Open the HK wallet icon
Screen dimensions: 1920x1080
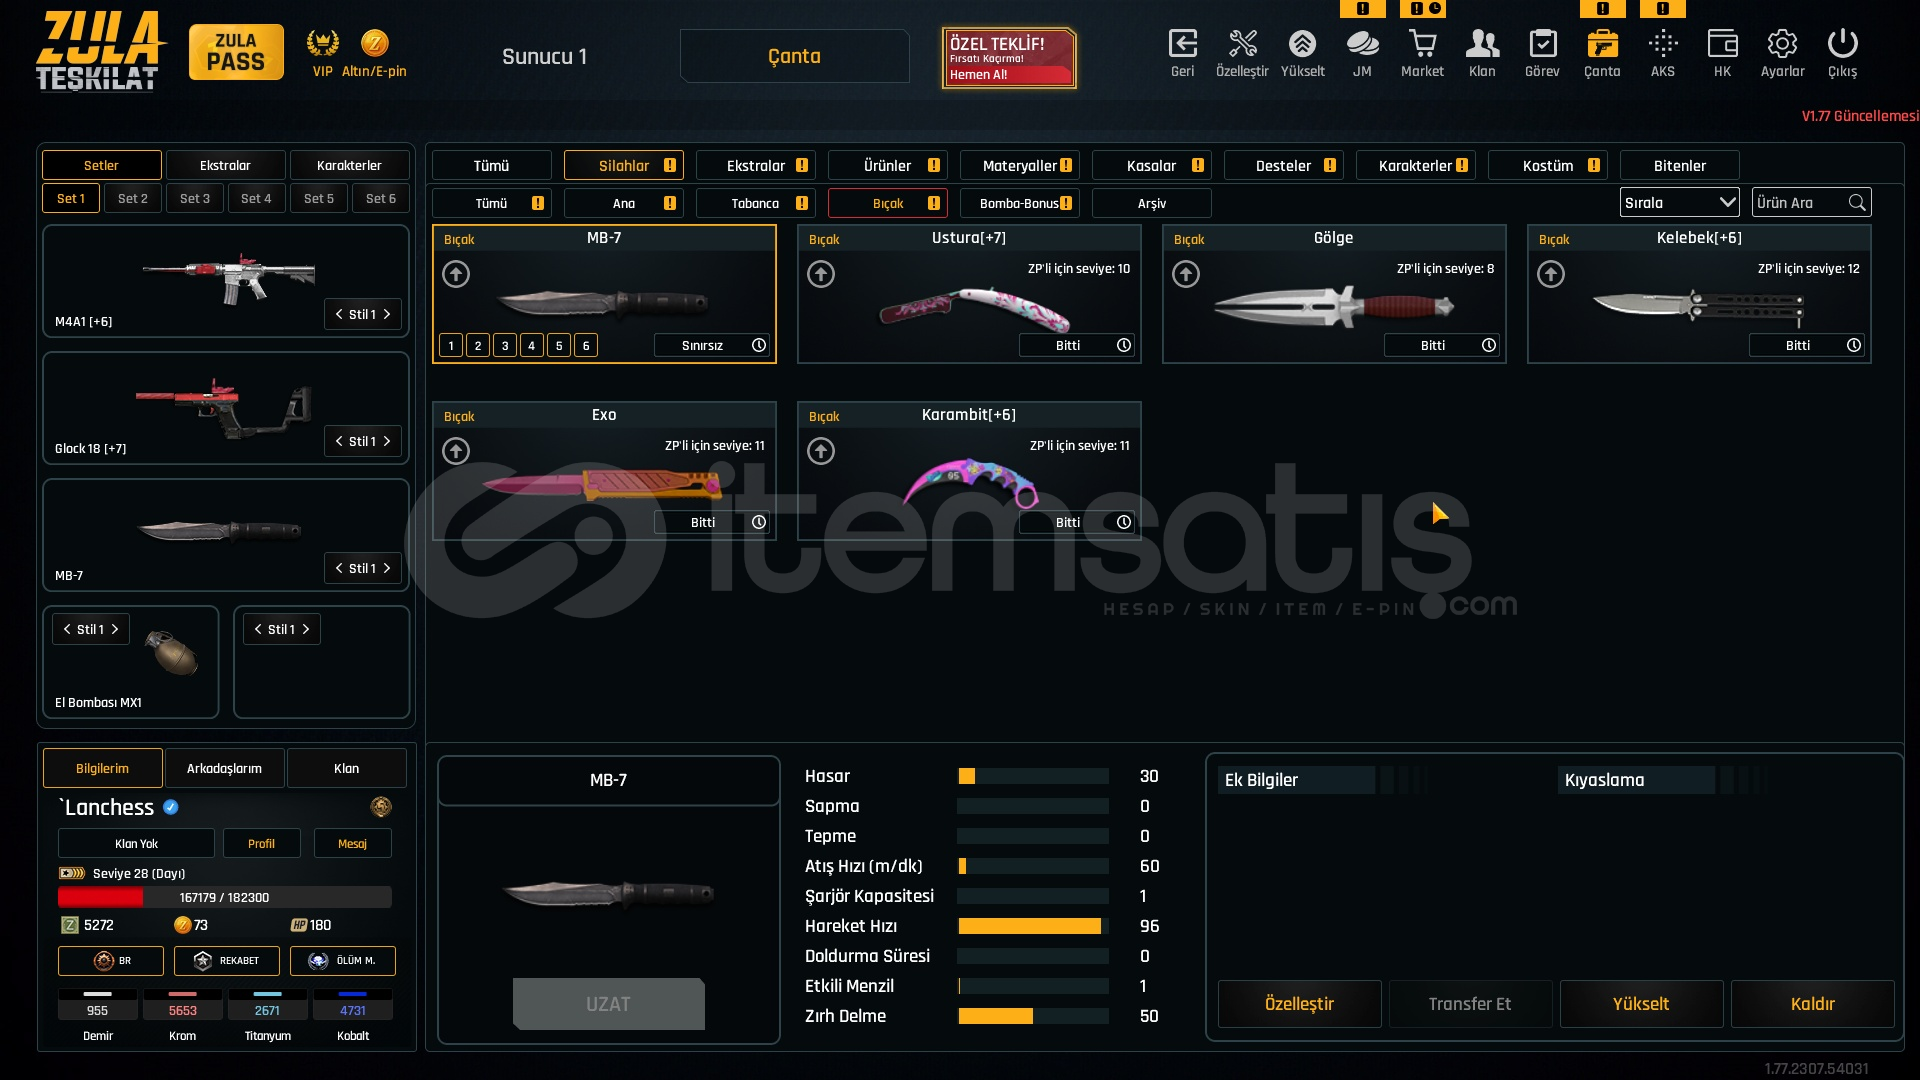[x=1722, y=44]
